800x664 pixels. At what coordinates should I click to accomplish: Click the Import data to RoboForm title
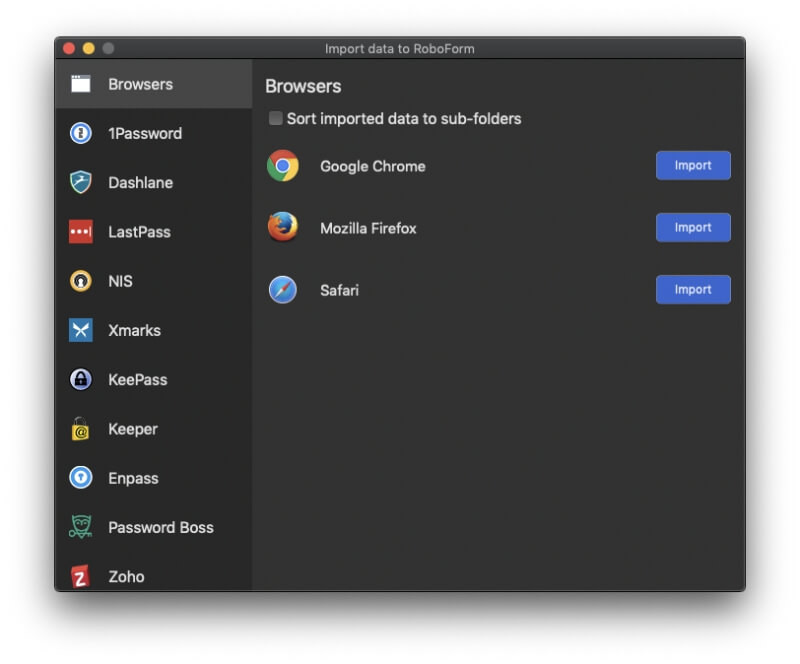pyautogui.click(x=399, y=48)
